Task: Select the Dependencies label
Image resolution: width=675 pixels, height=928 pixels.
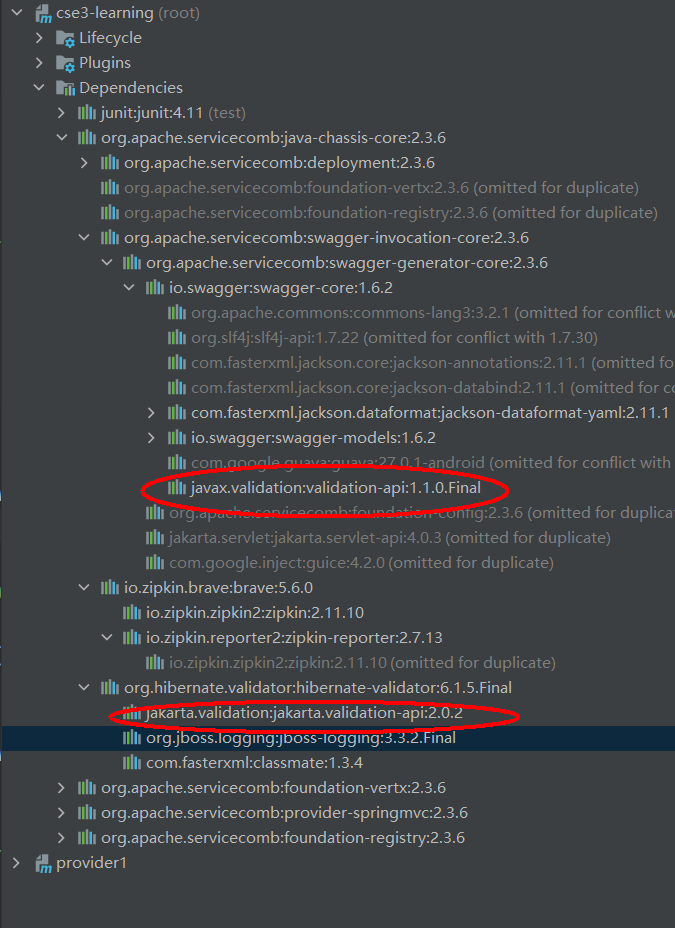Action: click(131, 88)
